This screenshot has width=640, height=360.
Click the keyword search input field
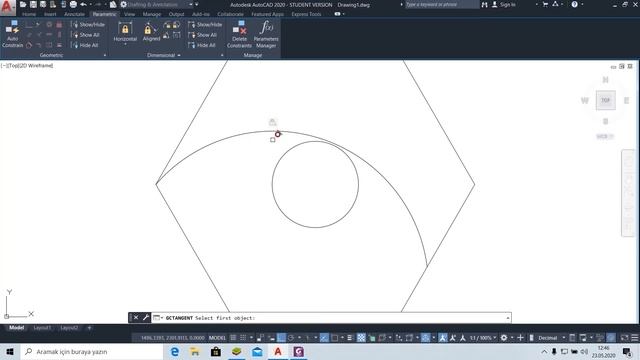click(442, 4)
